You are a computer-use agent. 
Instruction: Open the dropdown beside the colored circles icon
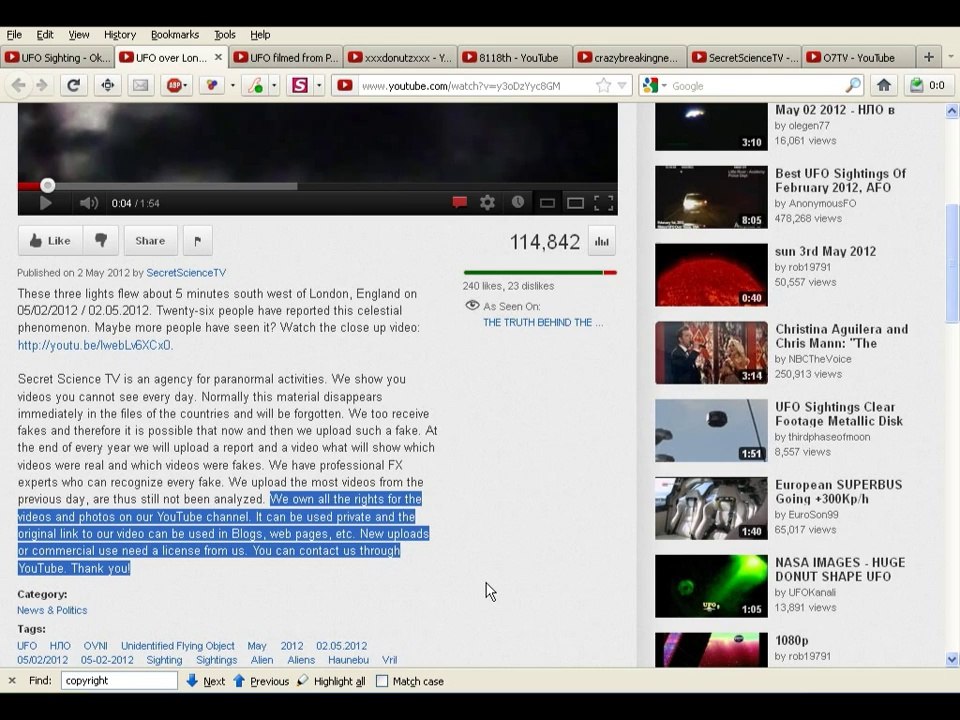tap(233, 86)
